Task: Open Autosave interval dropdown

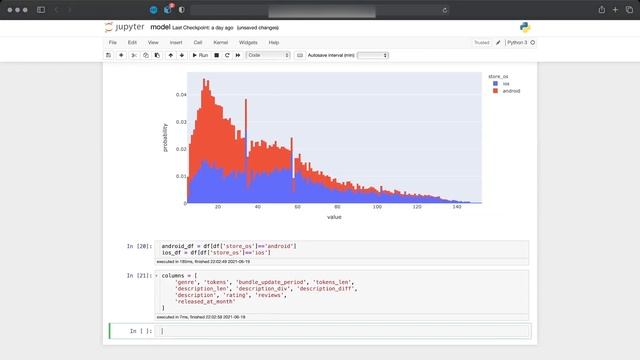Action: (x=373, y=55)
